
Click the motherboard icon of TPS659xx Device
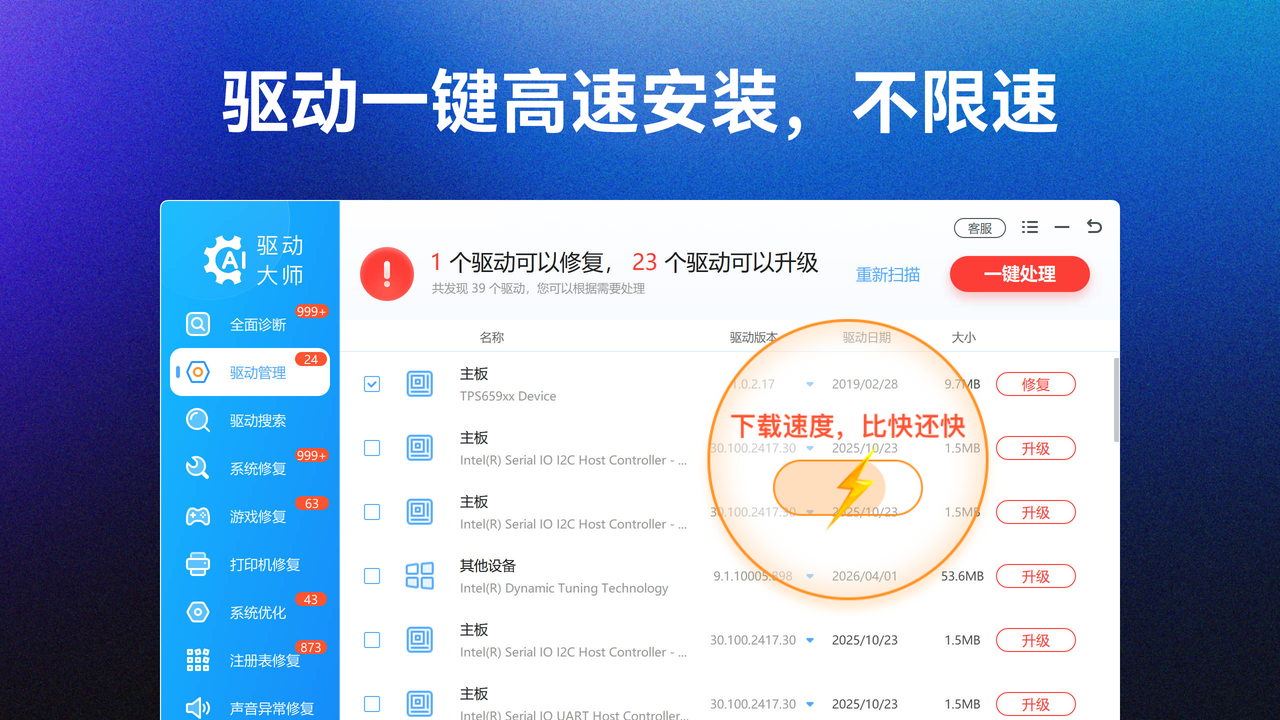(420, 384)
